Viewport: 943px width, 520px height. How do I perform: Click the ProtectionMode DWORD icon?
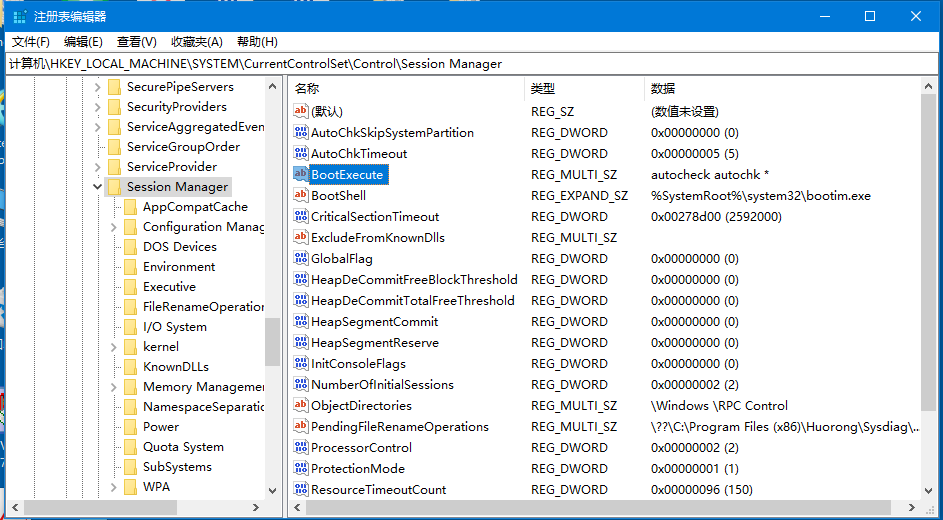(301, 468)
